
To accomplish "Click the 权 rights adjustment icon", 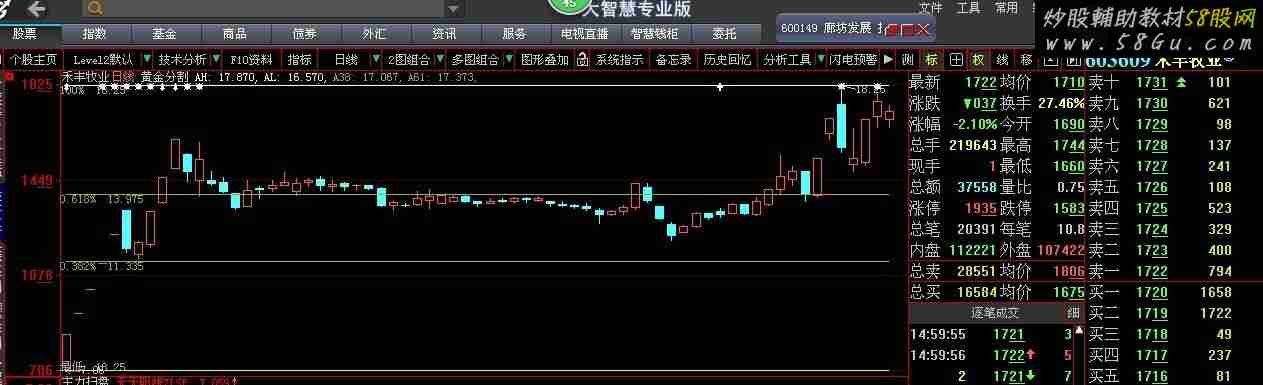I will coord(978,60).
